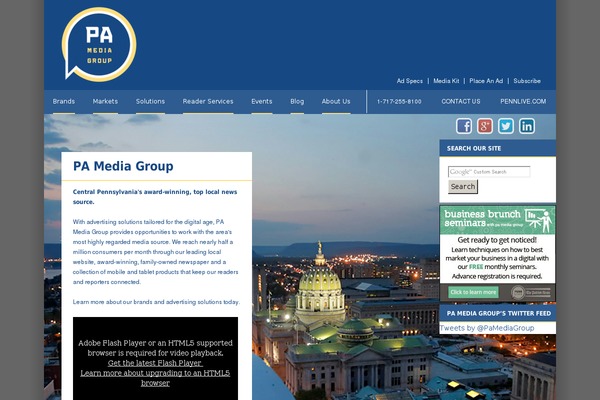Click the 'SEARCH OUR SITE' header

pos(474,149)
